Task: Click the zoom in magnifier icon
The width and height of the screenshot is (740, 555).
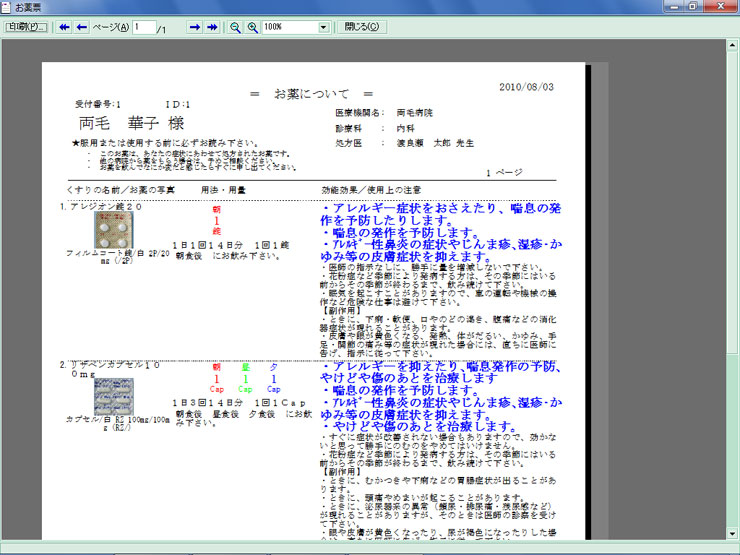Action: (252, 27)
